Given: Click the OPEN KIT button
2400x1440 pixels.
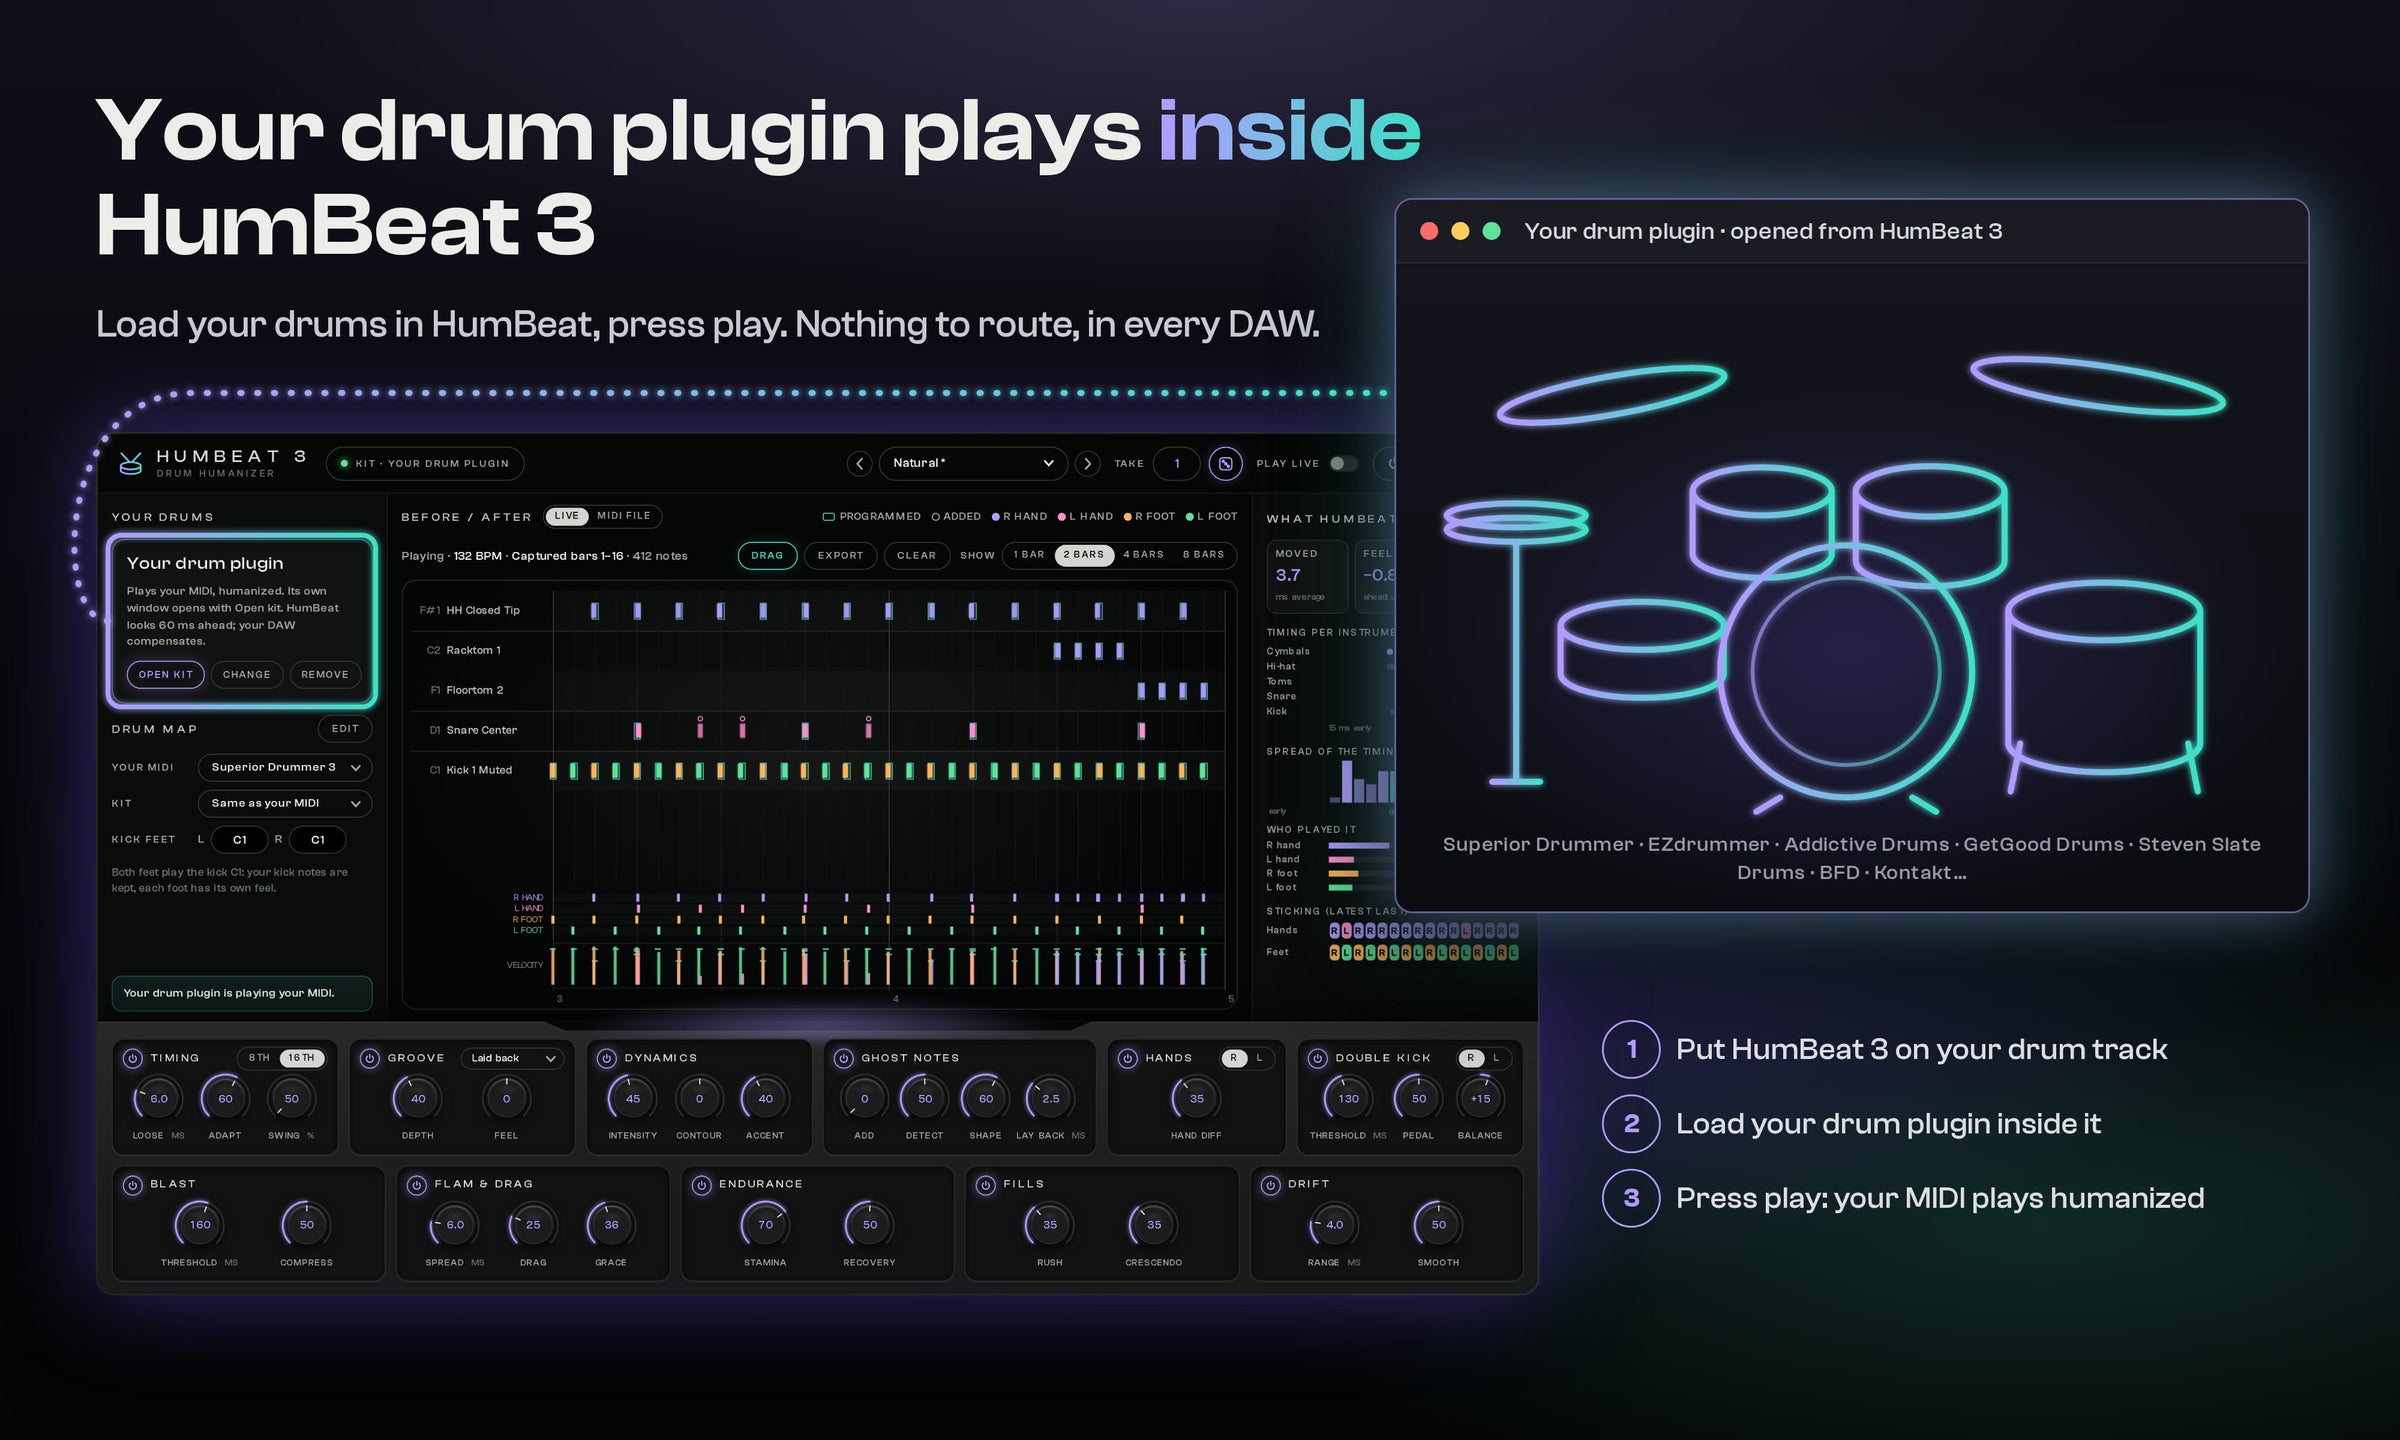Looking at the screenshot, I should point(166,675).
